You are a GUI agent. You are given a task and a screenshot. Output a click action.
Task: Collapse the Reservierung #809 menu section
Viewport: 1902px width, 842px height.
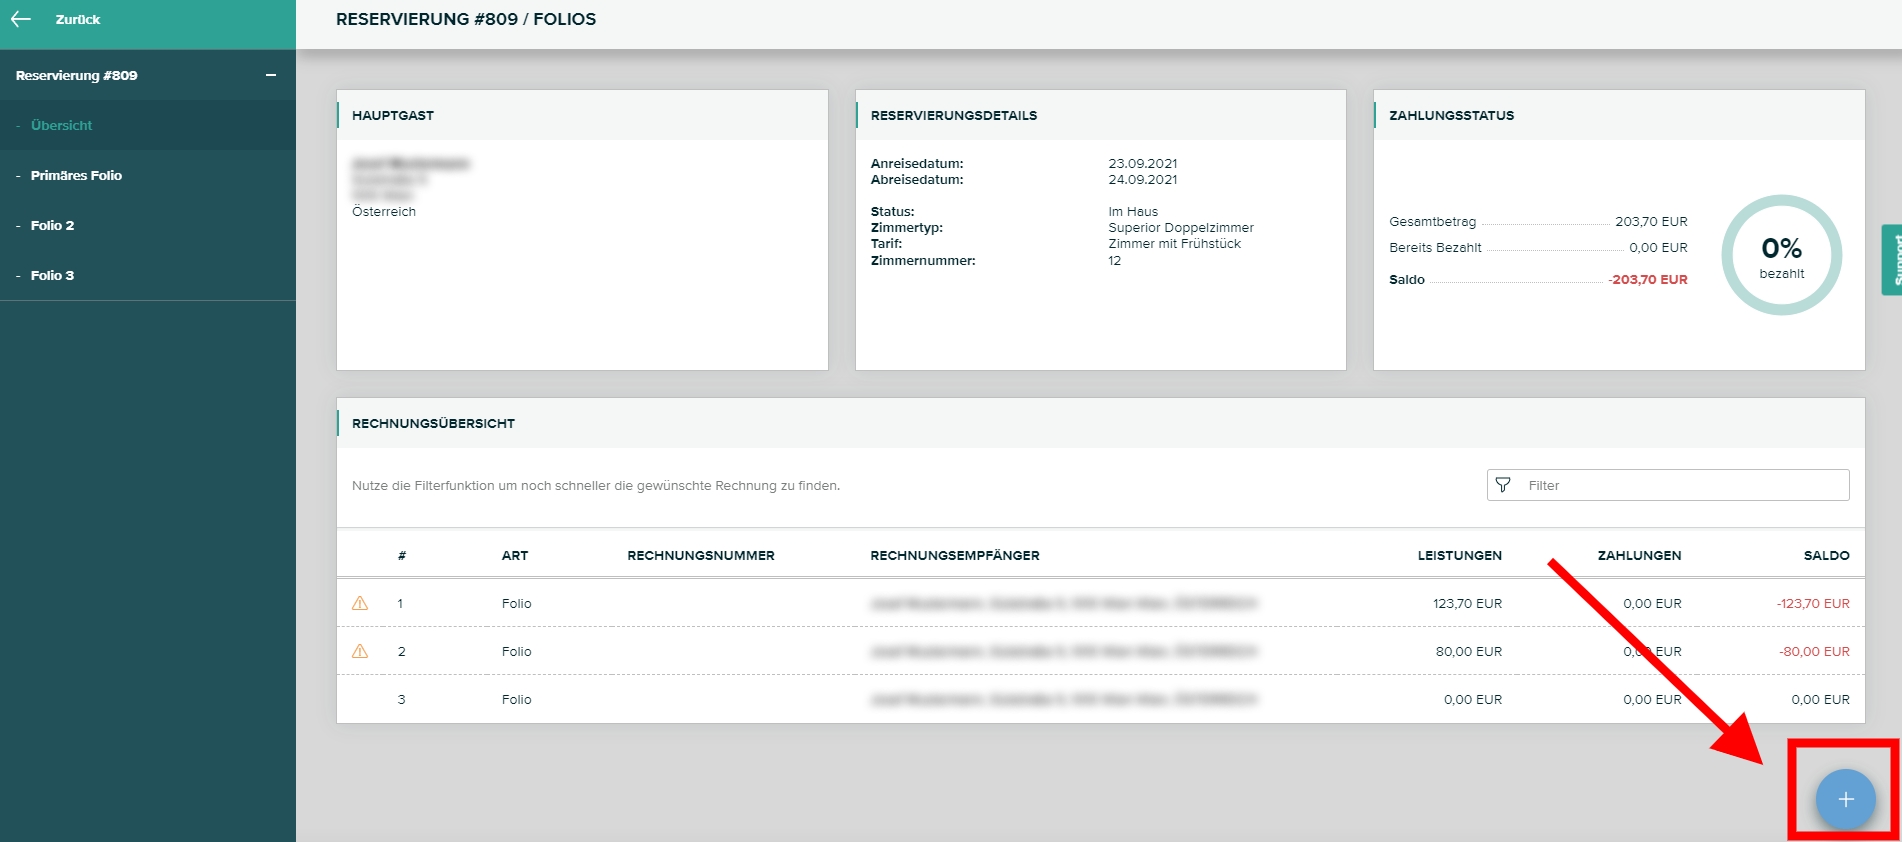coord(270,76)
